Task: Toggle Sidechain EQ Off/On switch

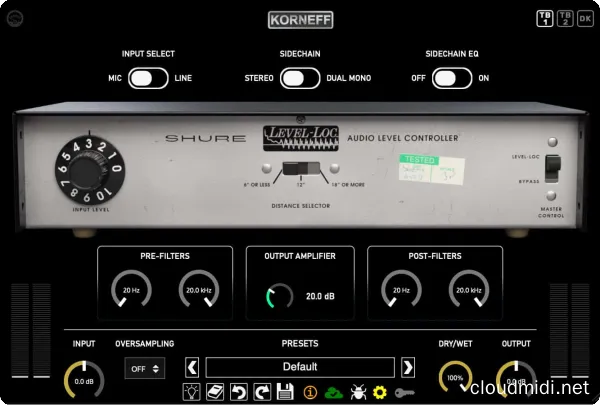Action: pos(452,78)
